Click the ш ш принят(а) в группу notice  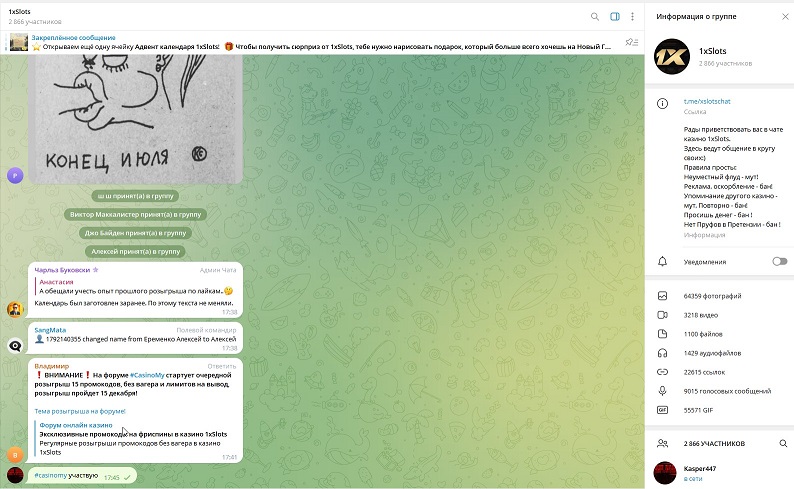click(135, 196)
